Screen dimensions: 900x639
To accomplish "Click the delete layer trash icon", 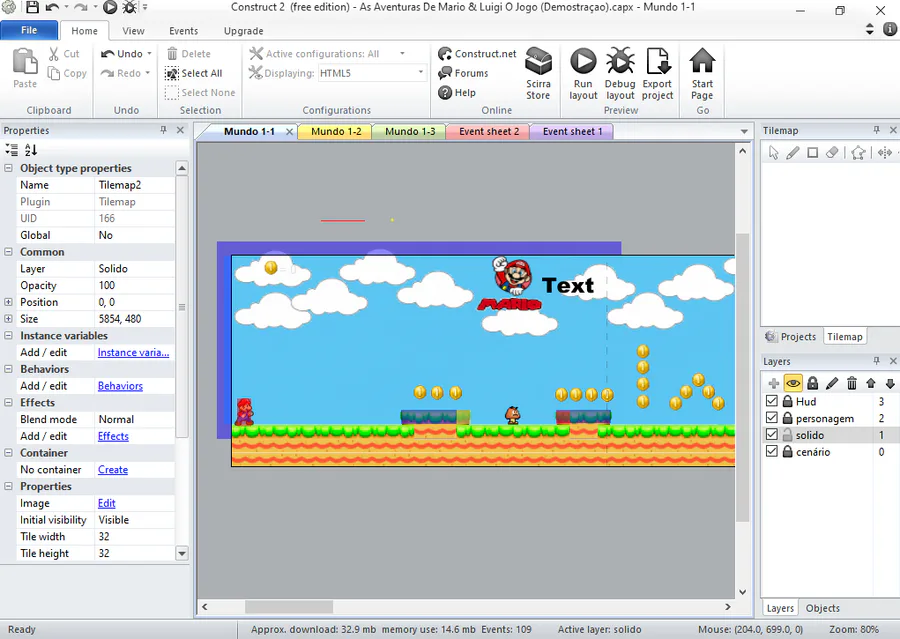I will tap(852, 384).
